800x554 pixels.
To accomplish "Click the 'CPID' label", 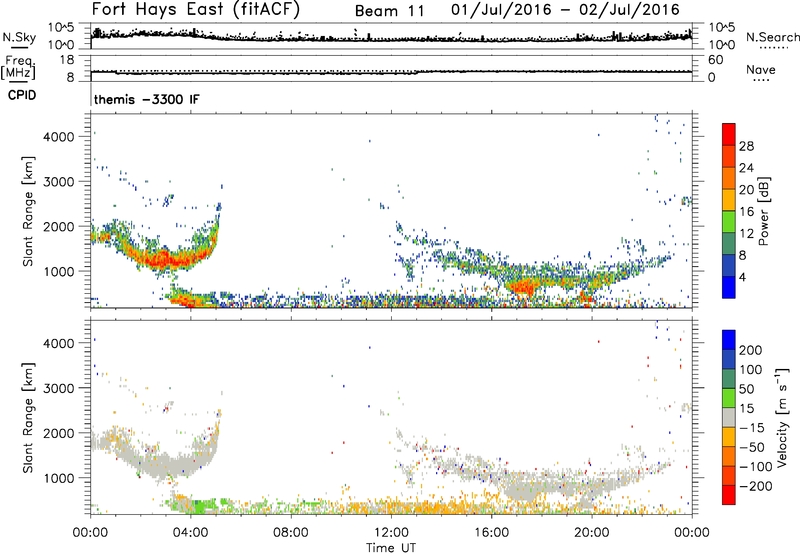I will [22, 95].
